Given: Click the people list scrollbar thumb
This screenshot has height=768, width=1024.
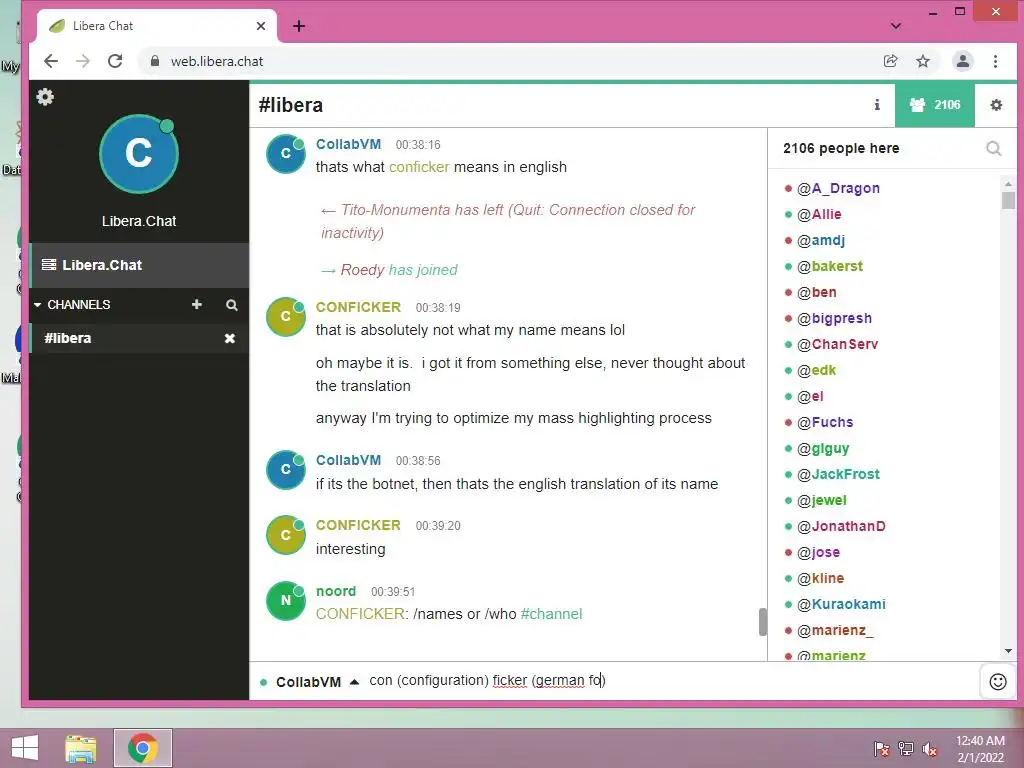Looking at the screenshot, I should 1008,200.
